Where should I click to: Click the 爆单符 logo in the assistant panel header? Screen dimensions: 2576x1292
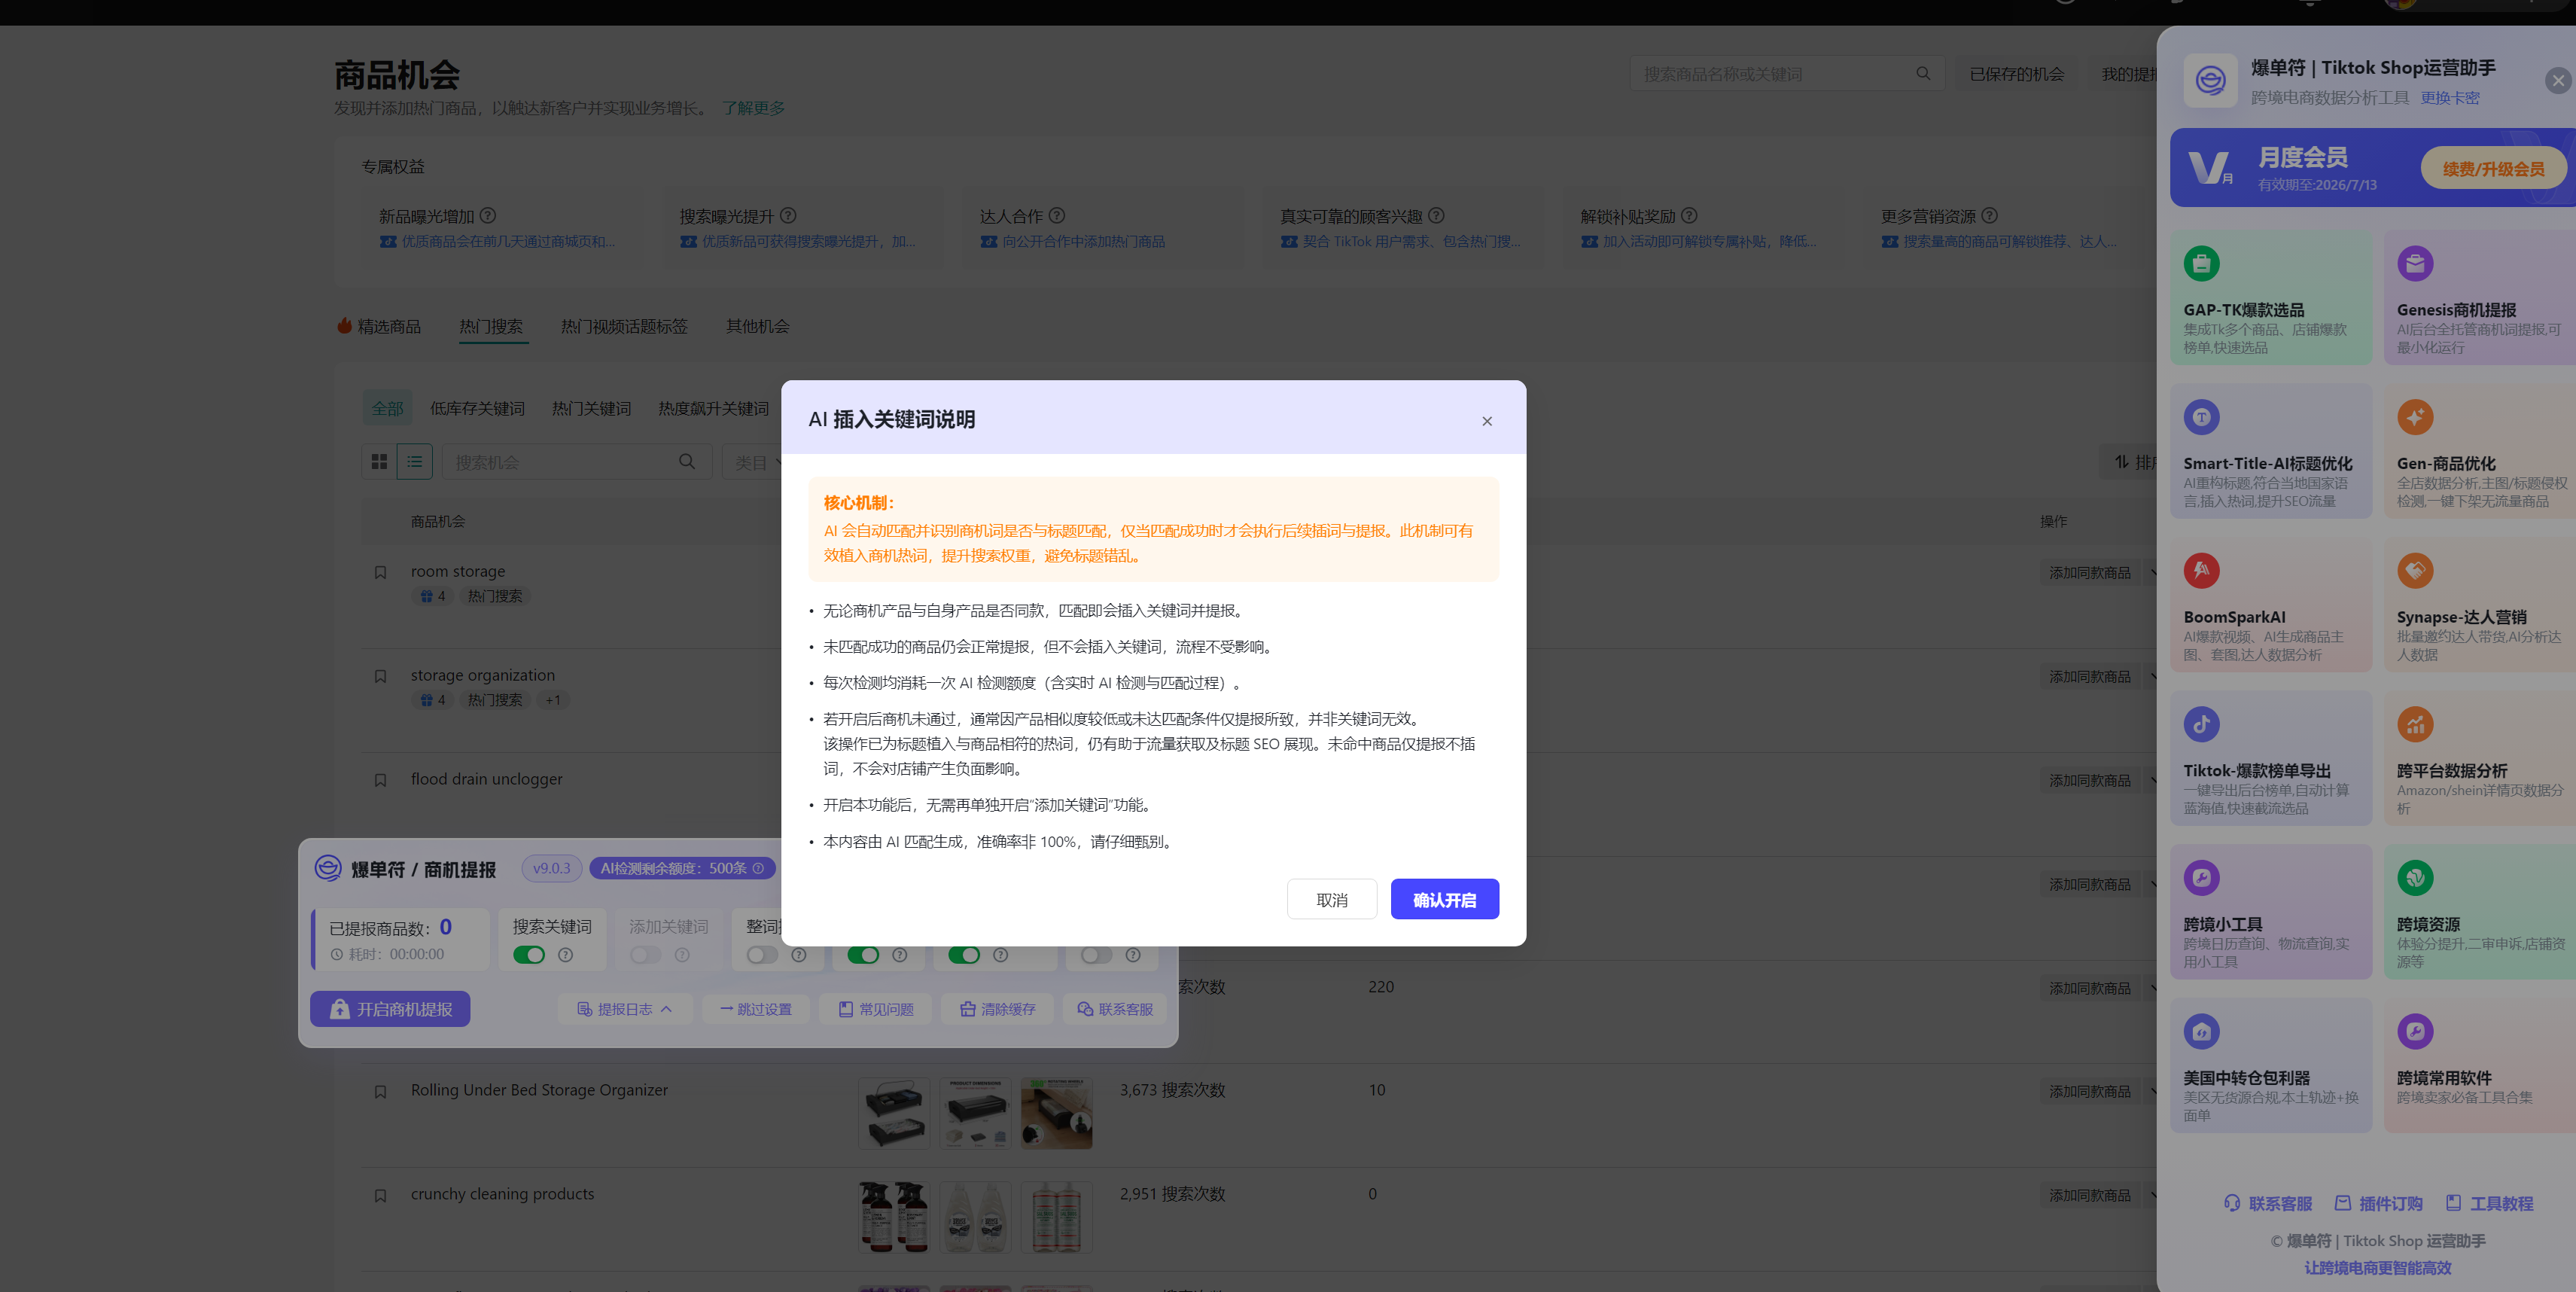coord(2210,80)
